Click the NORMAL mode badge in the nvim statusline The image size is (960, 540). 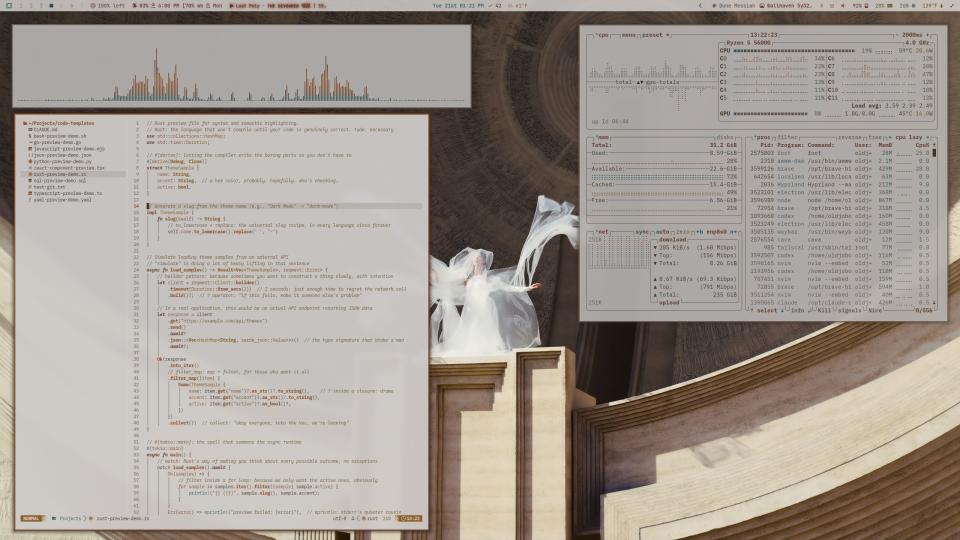tap(32, 519)
